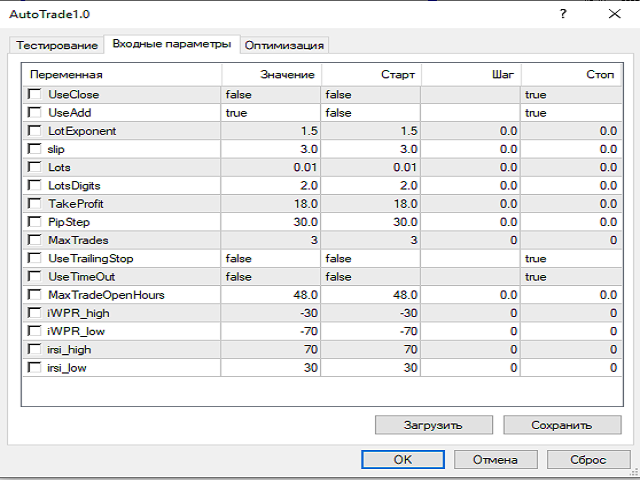Open the UseClose stop cell showing true
Image resolution: width=640 pixels, height=480 pixels.
[x=571, y=95]
